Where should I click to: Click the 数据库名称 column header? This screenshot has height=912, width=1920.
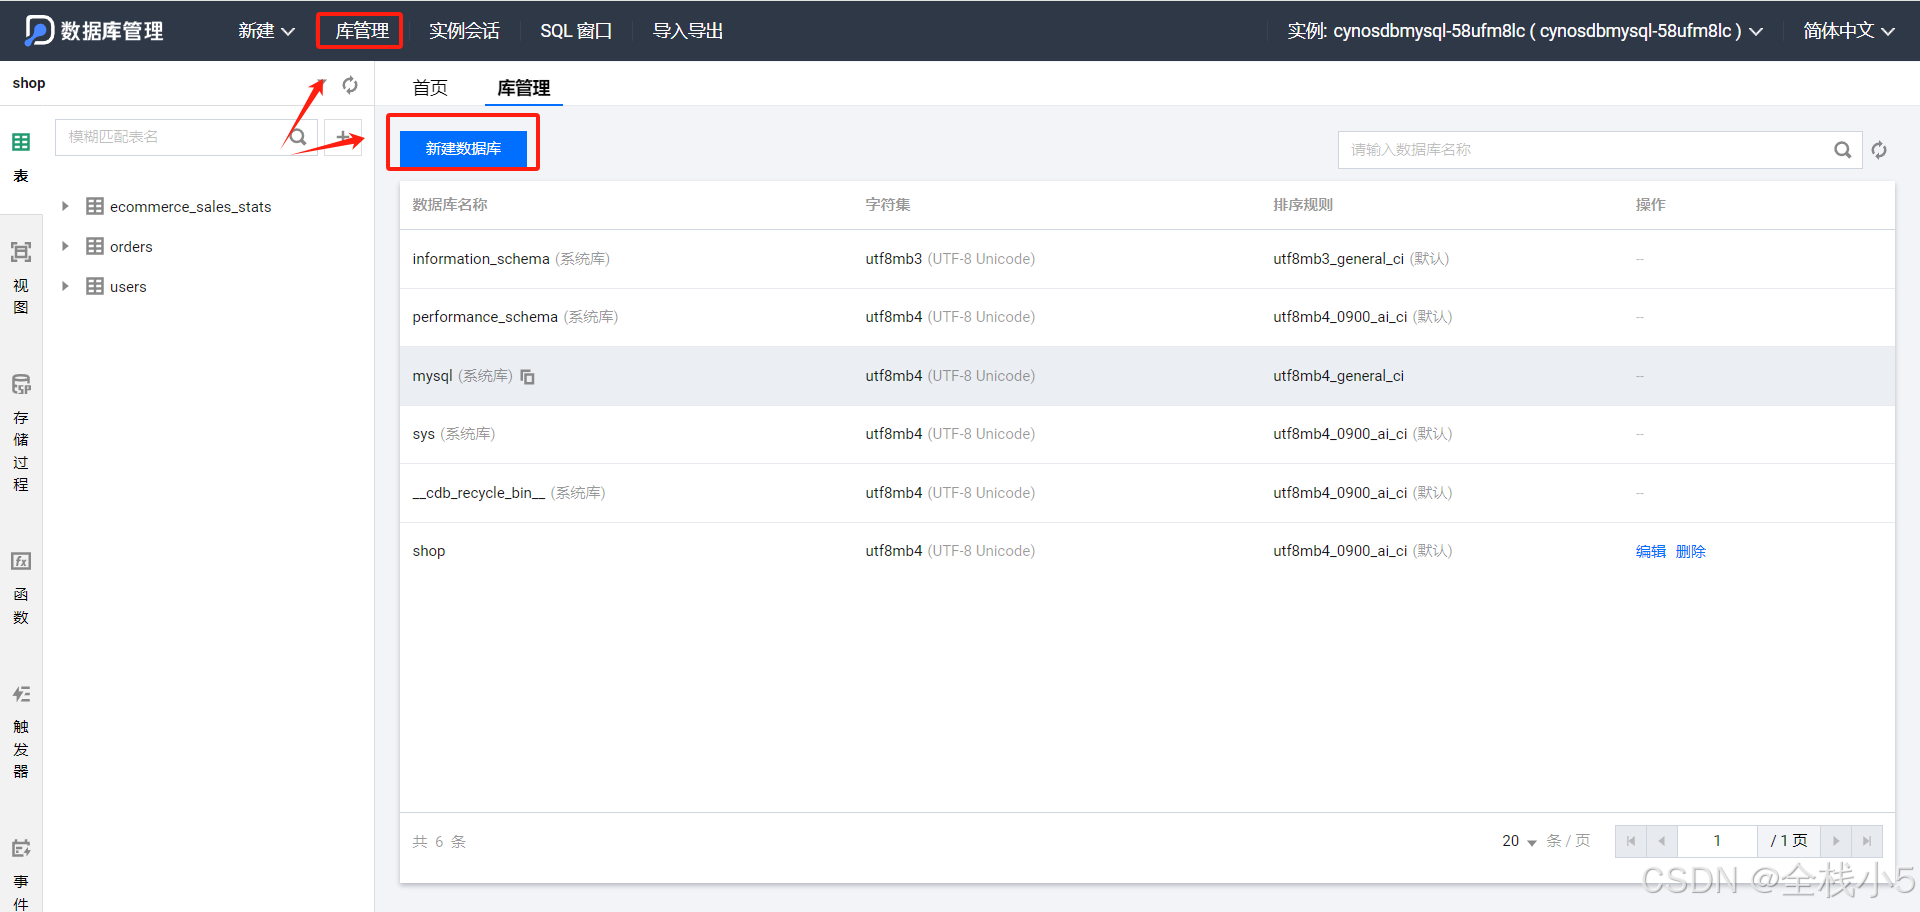pyautogui.click(x=450, y=205)
